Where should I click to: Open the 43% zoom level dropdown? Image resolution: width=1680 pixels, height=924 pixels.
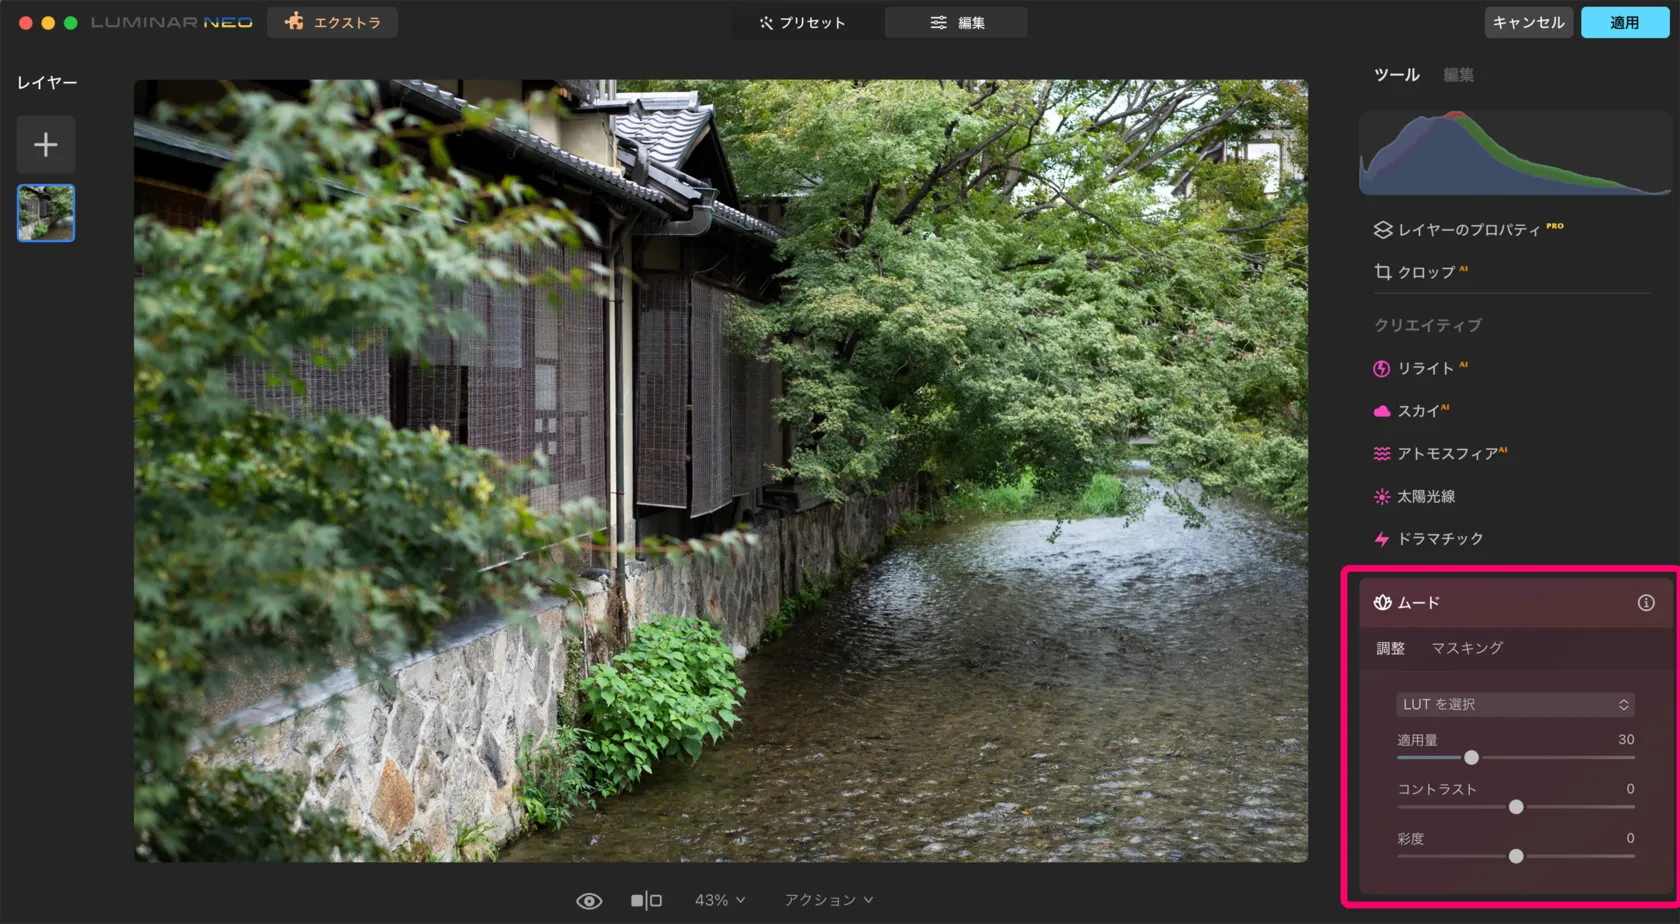click(719, 901)
